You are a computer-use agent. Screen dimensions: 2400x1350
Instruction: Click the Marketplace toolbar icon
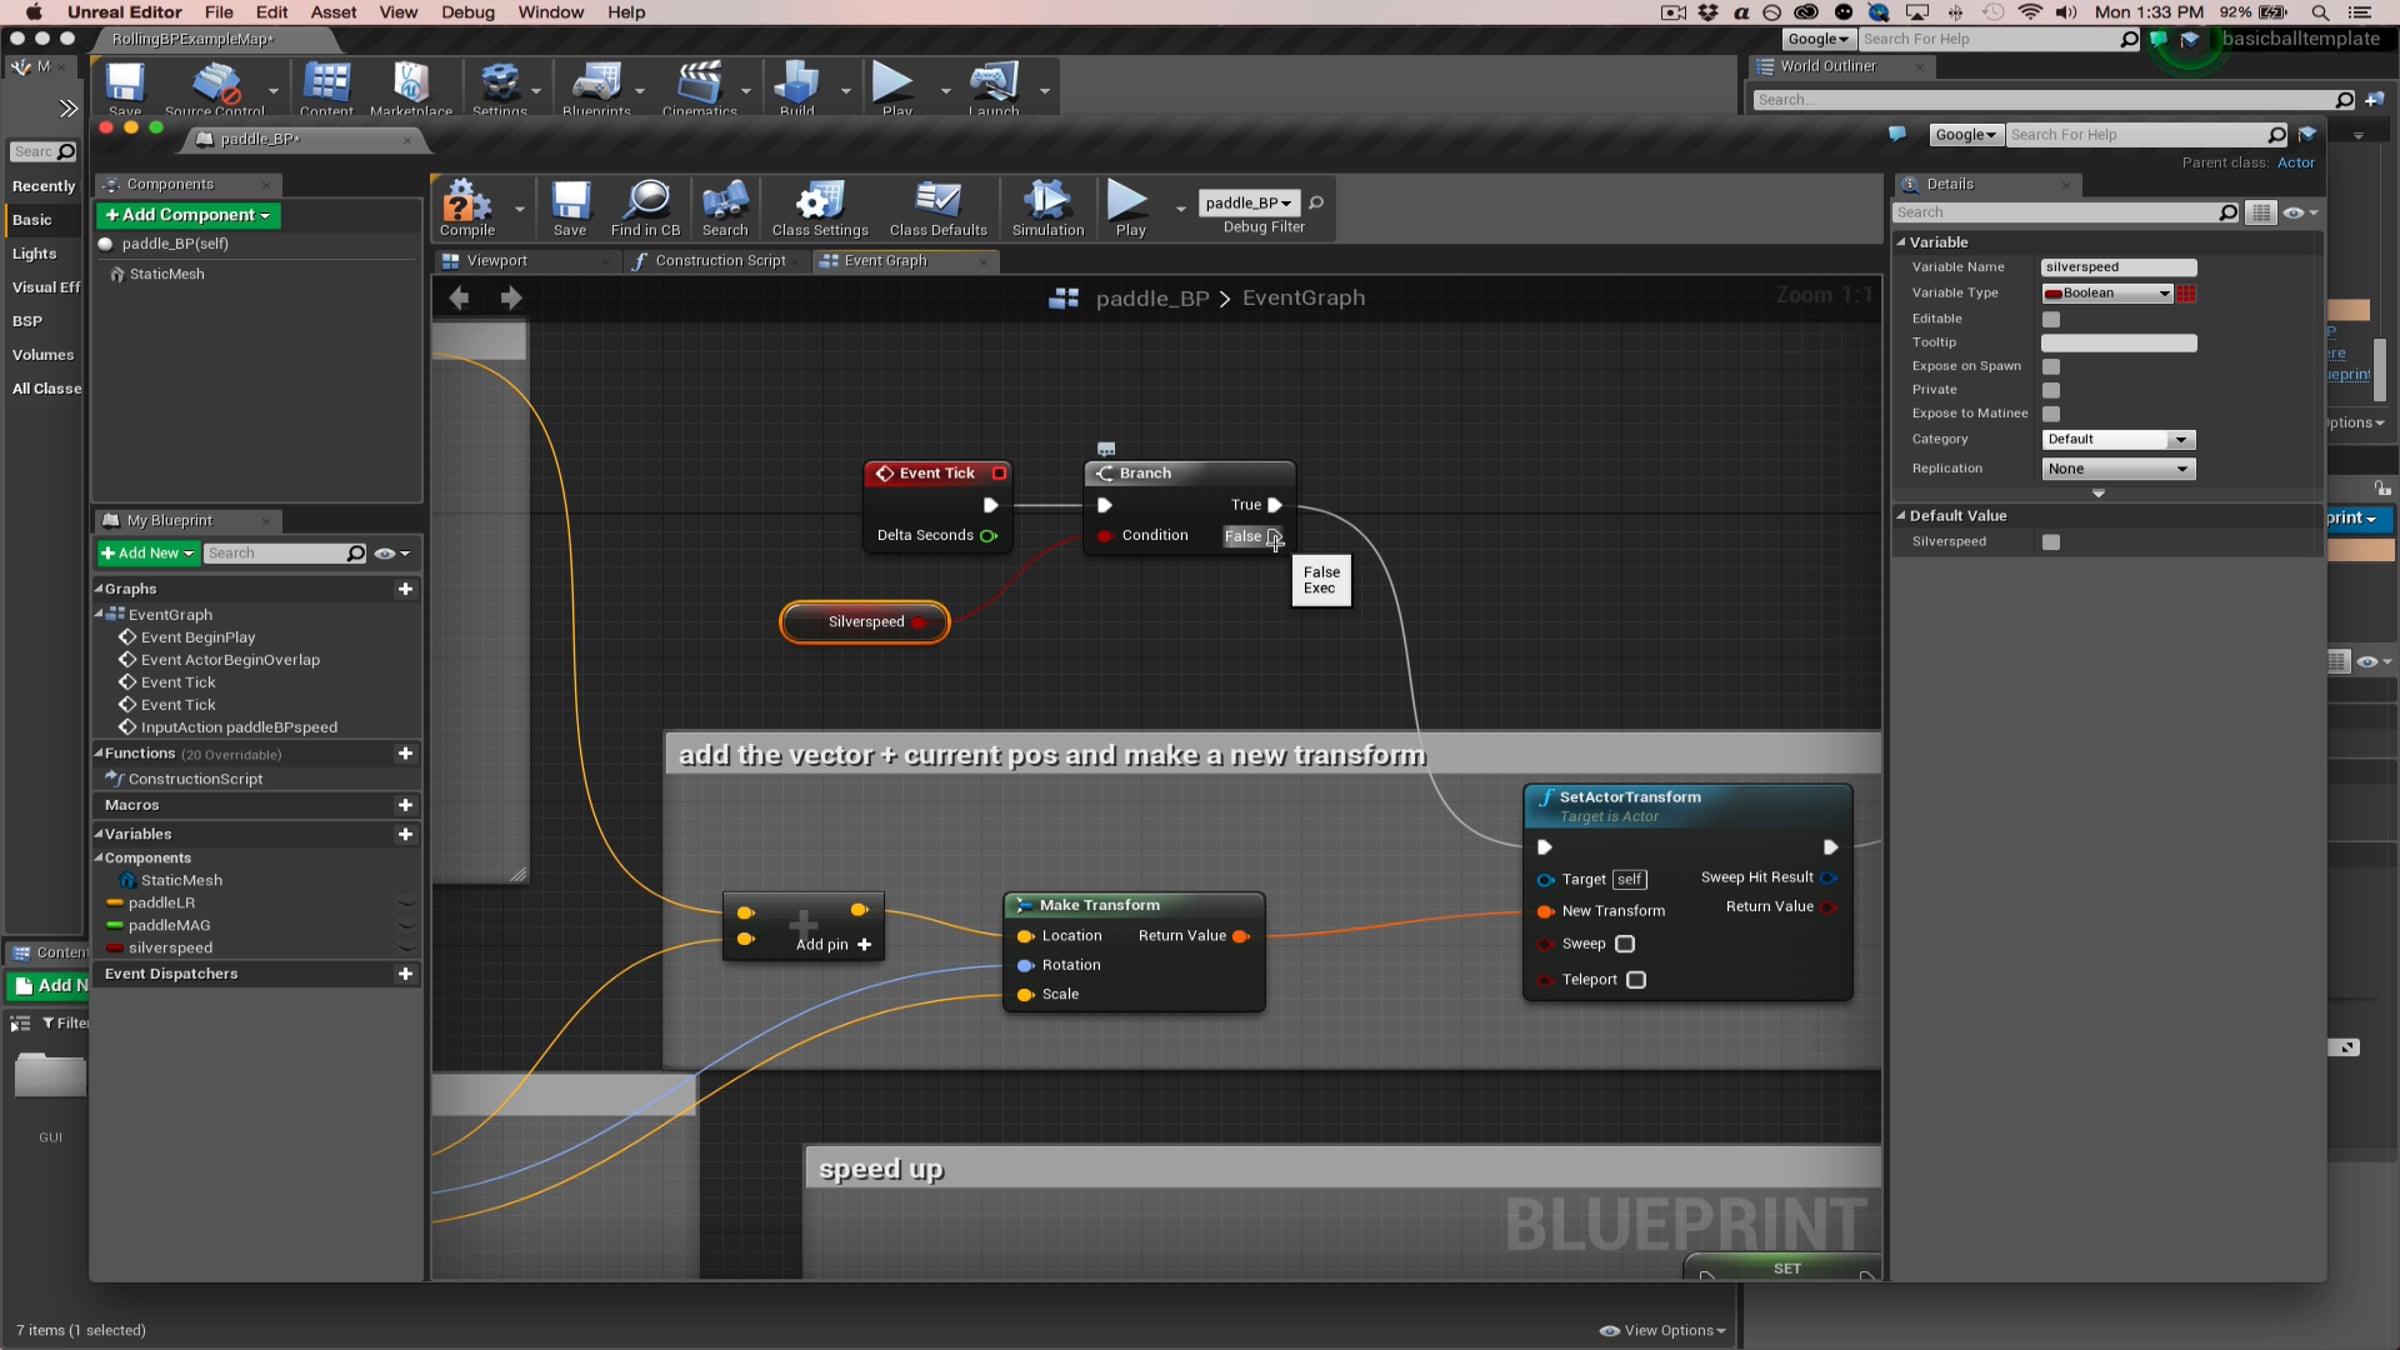click(x=410, y=84)
